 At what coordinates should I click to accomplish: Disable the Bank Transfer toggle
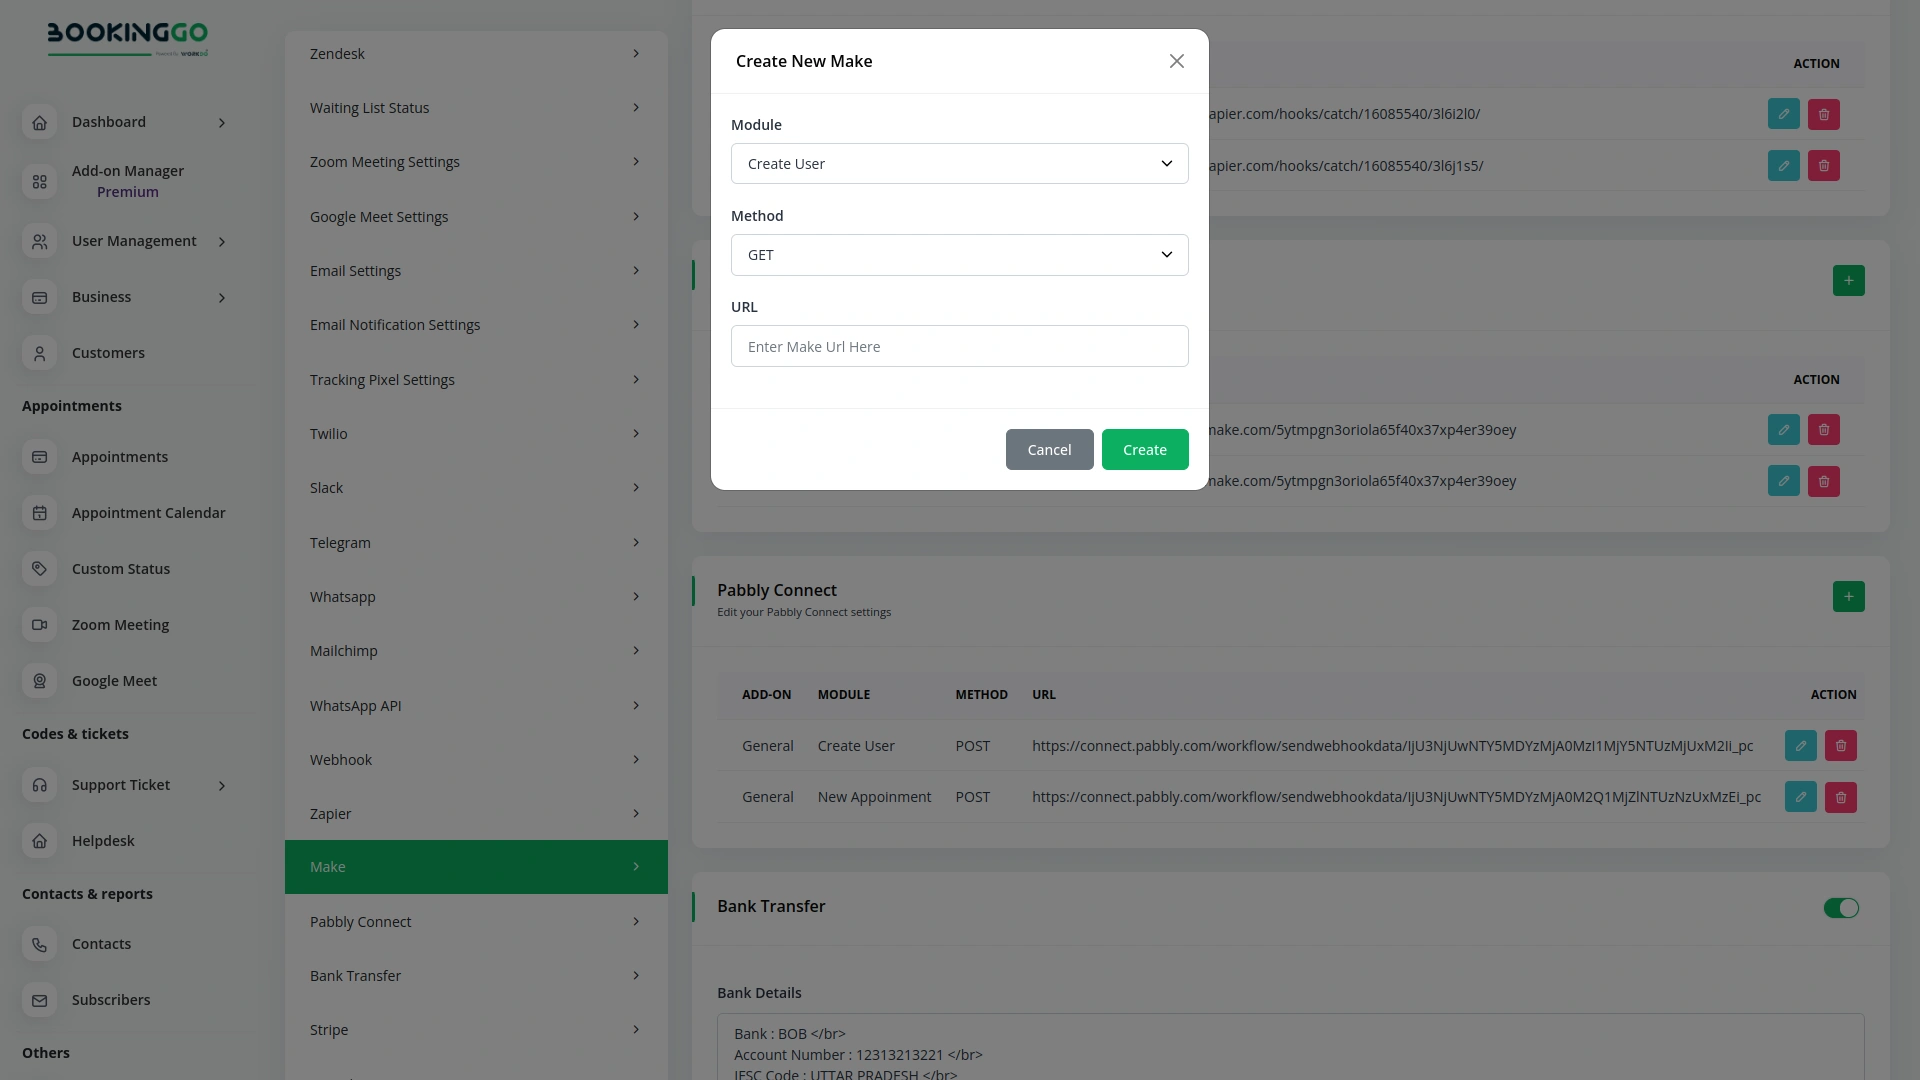point(1841,908)
